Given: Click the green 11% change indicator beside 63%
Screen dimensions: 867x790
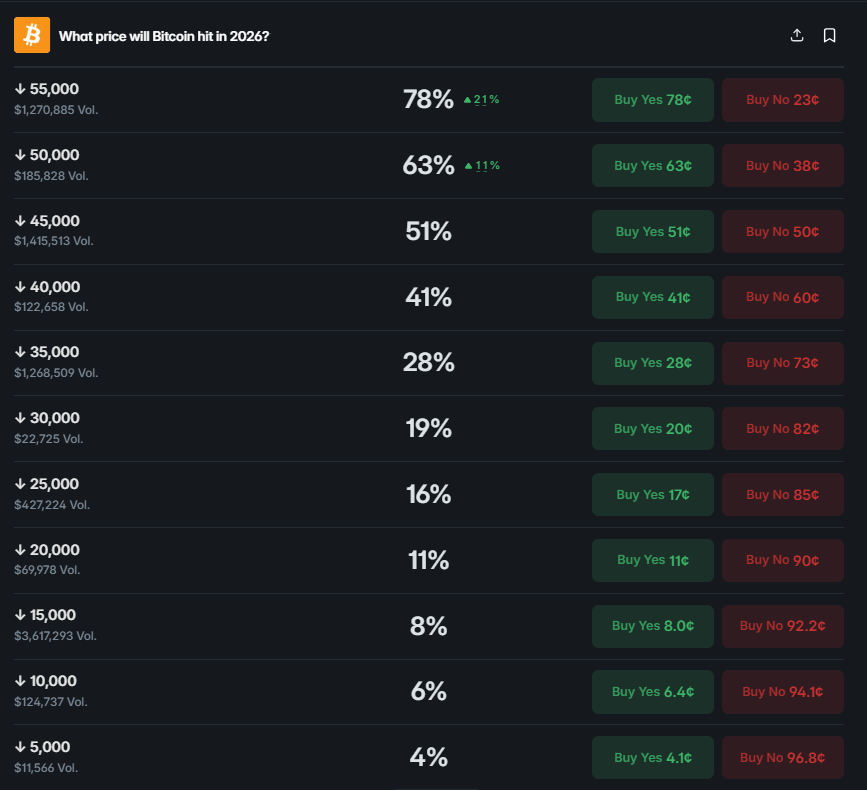Looking at the screenshot, I should (481, 165).
